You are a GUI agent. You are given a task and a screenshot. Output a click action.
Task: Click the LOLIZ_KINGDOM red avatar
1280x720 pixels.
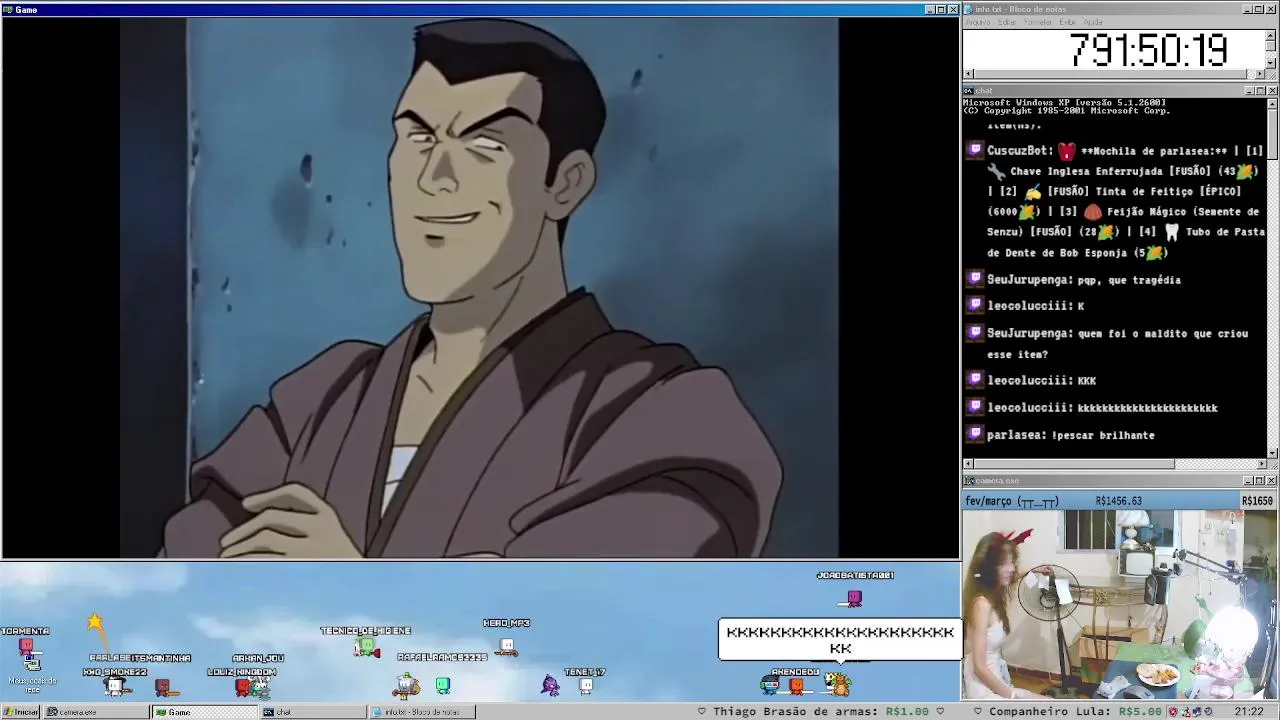(x=242, y=686)
